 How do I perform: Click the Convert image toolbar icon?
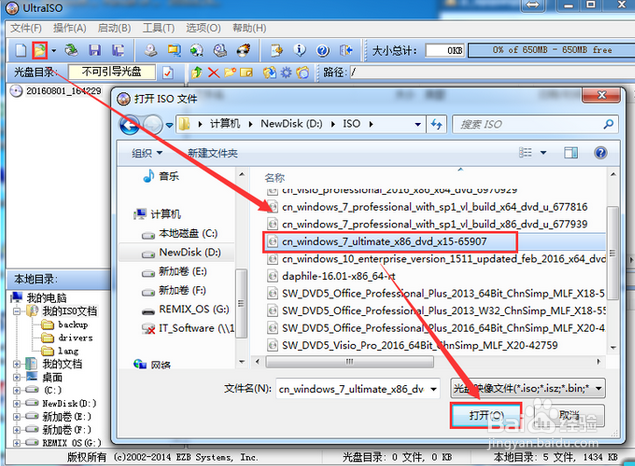tap(197, 50)
